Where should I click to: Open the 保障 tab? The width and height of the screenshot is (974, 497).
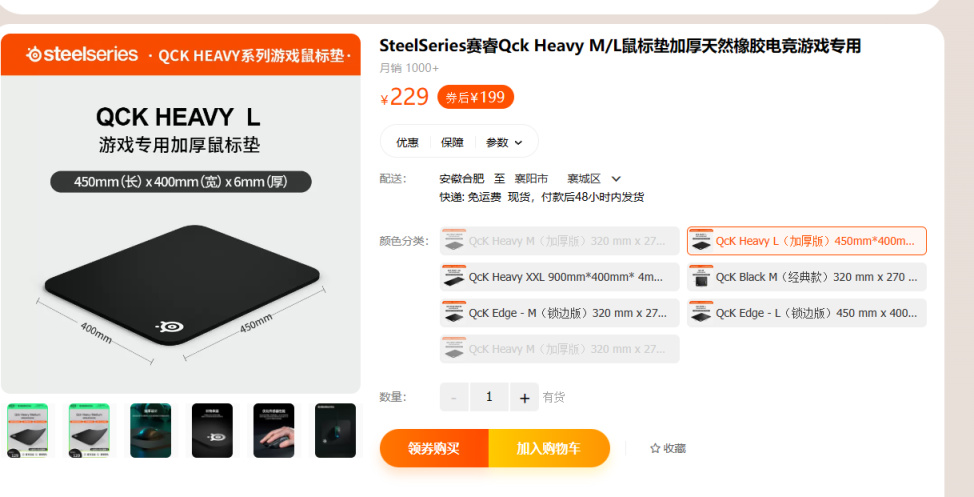[452, 142]
